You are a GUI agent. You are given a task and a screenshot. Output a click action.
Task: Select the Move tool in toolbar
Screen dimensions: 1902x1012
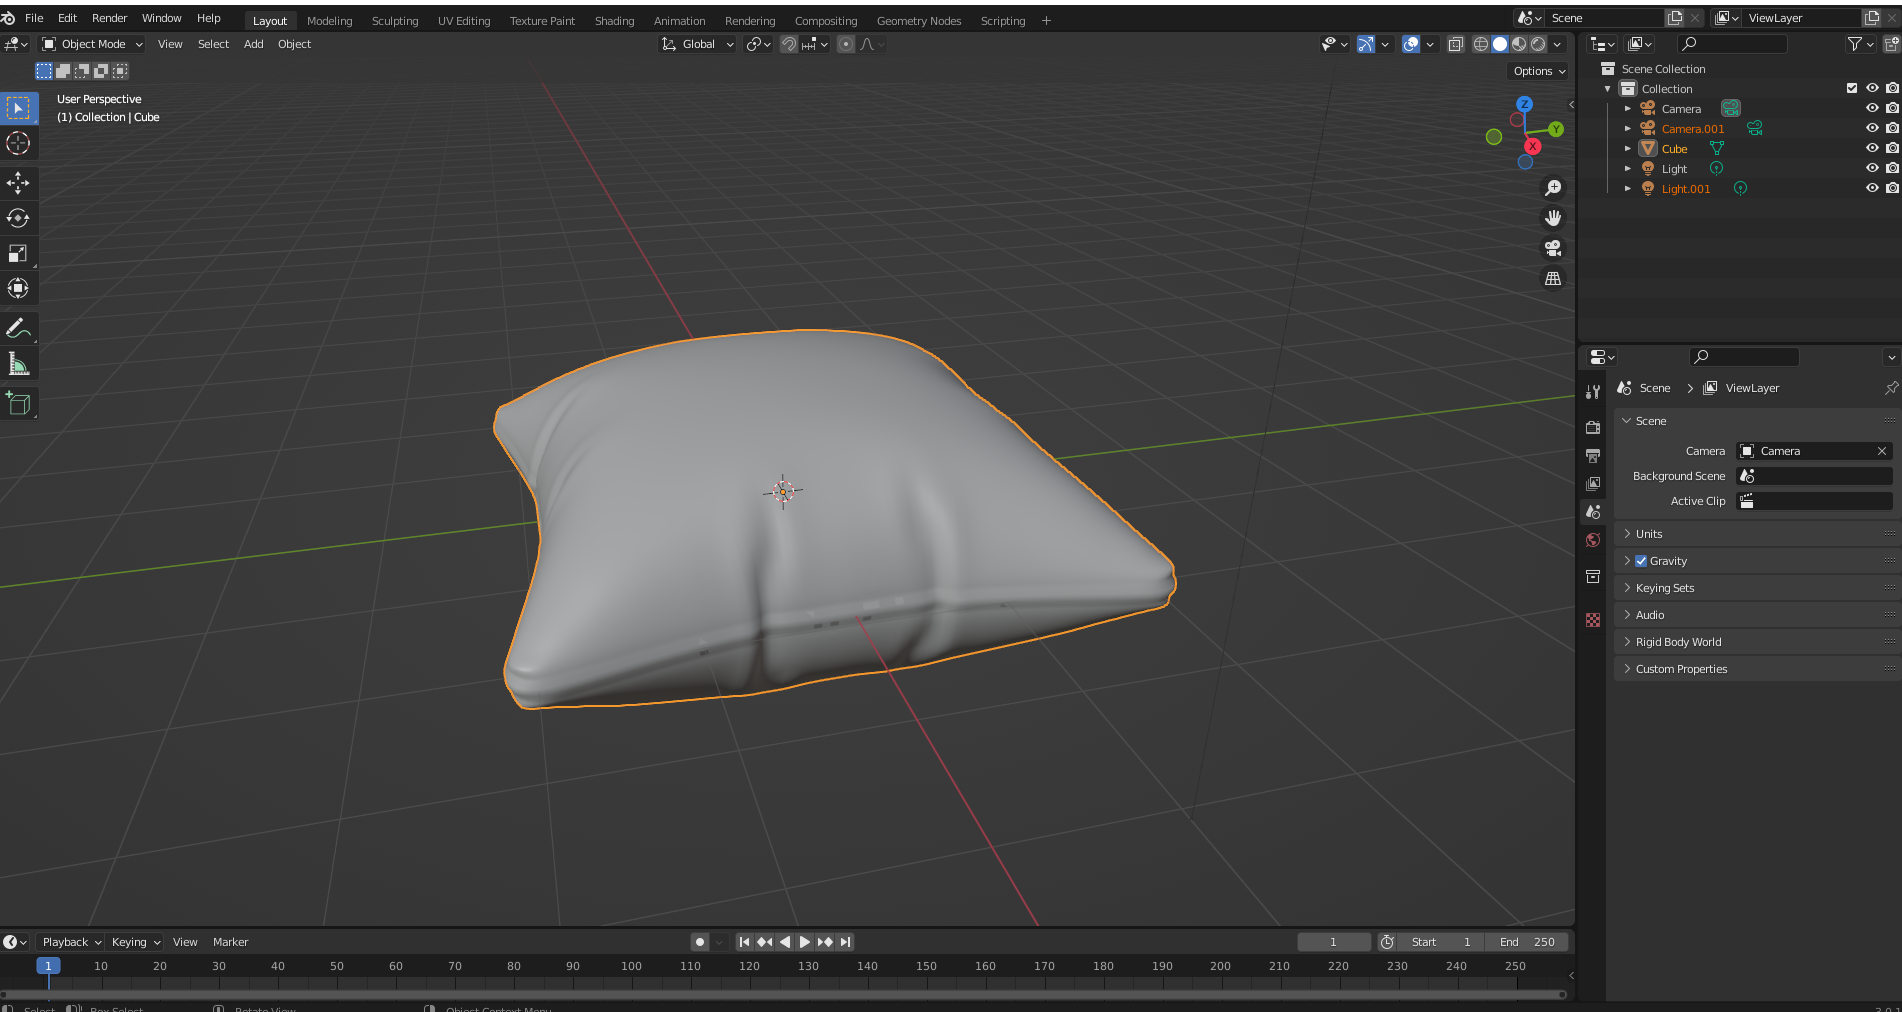click(18, 182)
